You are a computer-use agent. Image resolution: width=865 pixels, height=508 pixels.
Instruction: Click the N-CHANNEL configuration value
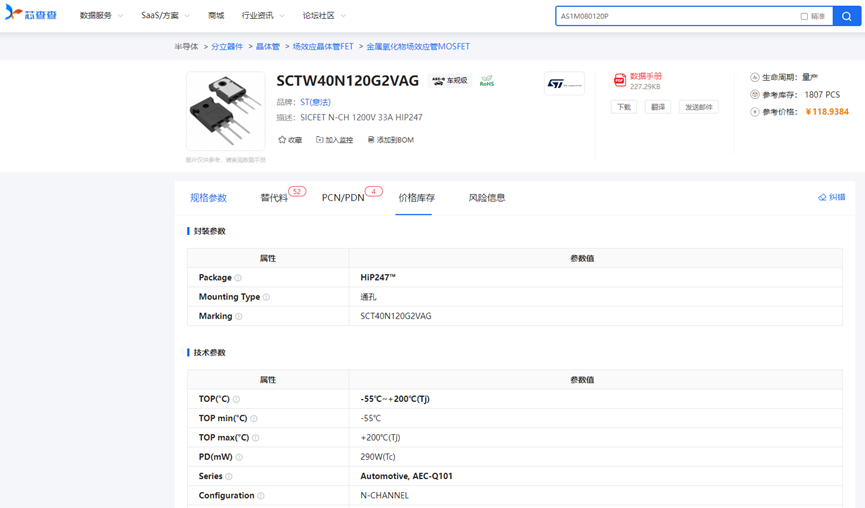tap(385, 495)
